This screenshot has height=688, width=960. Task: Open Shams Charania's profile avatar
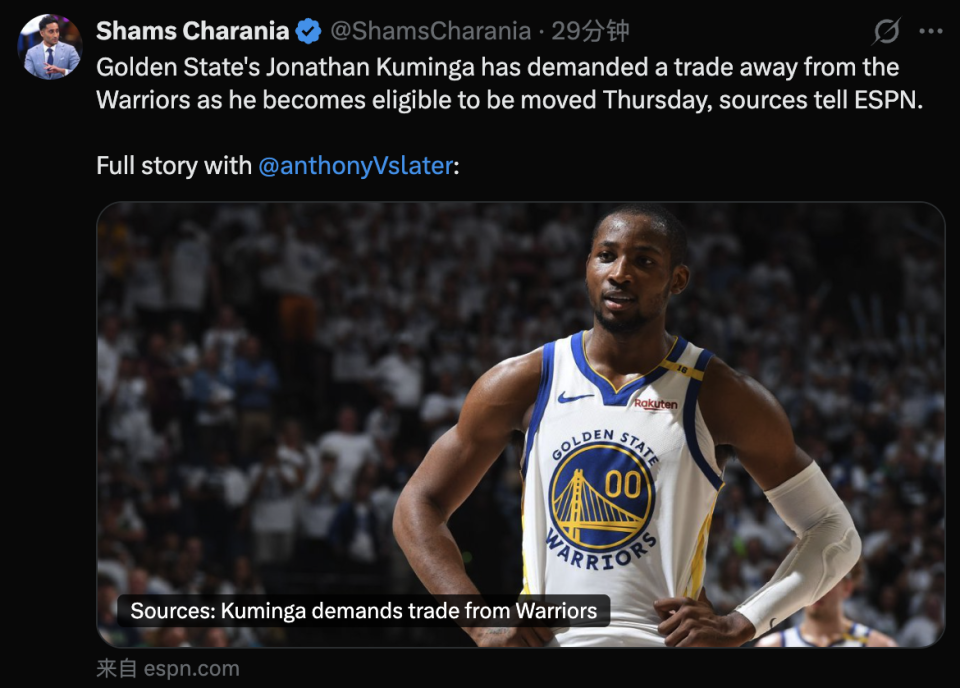[50, 47]
